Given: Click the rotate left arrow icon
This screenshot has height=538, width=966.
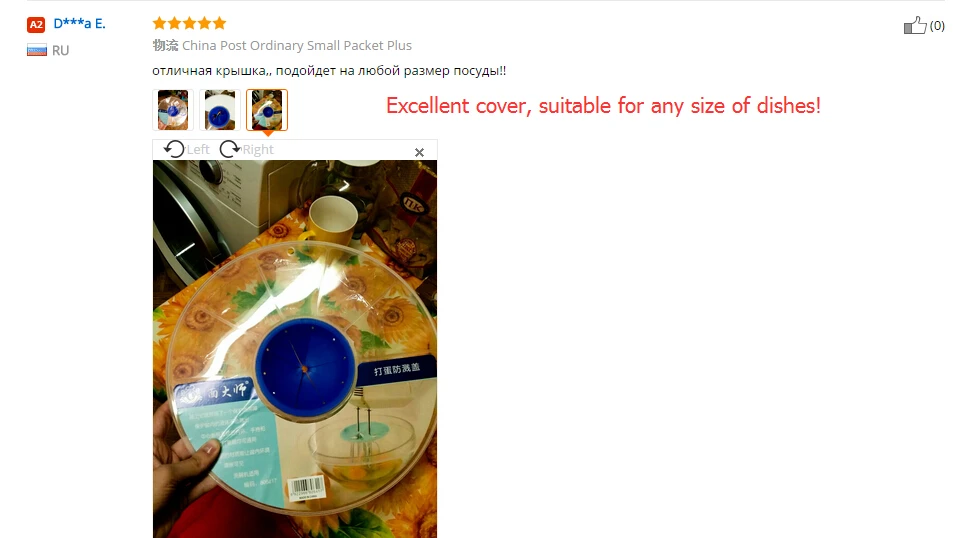Looking at the screenshot, I should pos(174,149).
